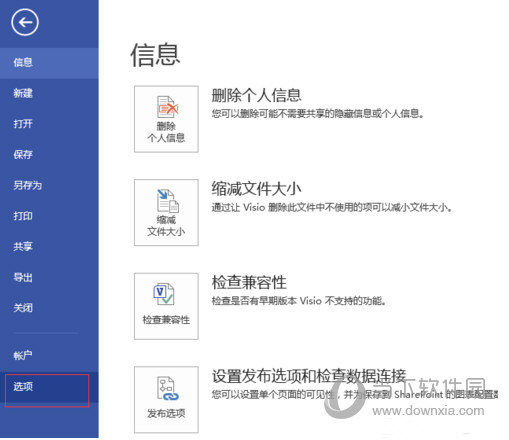Click the 删除个人信息 icon button

[166, 119]
